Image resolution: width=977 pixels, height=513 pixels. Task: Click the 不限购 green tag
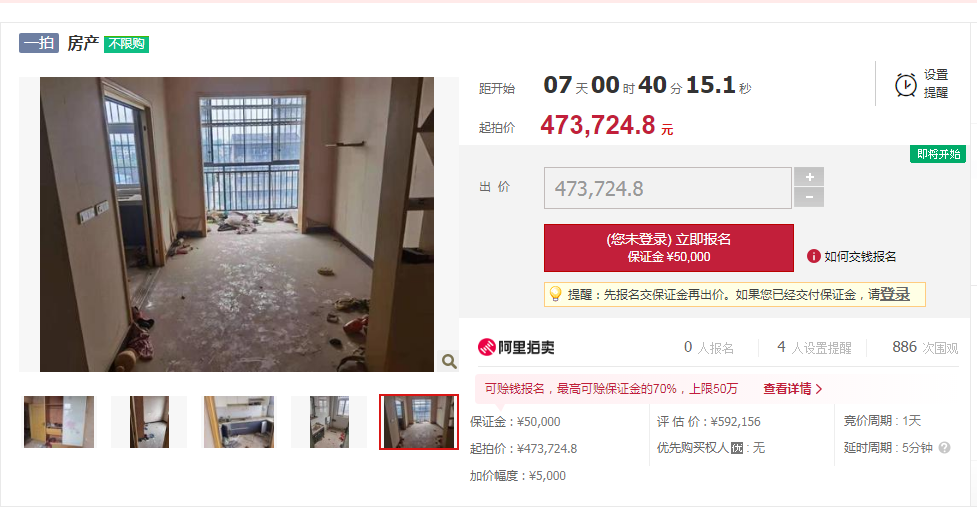pyautogui.click(x=126, y=44)
